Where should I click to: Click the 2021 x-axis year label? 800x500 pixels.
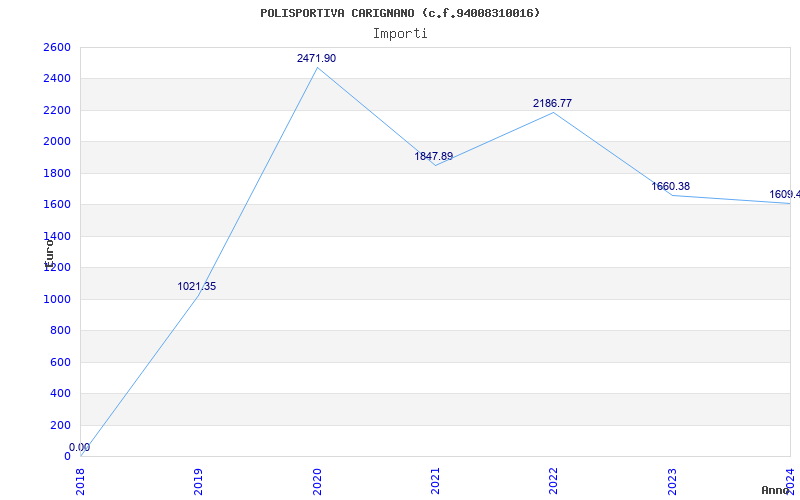(x=435, y=482)
